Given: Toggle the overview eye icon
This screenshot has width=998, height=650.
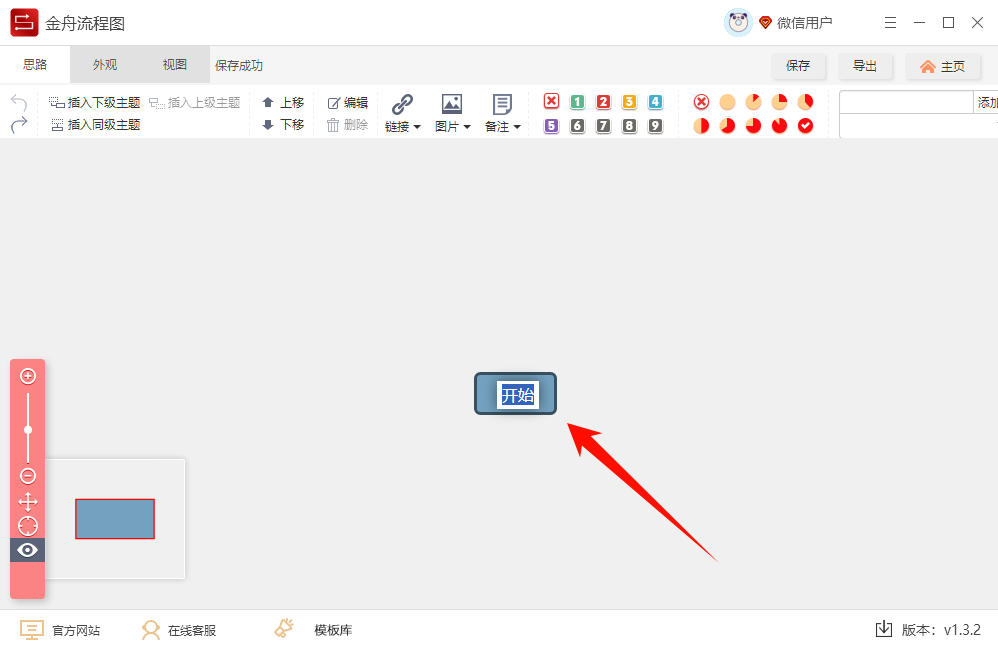Looking at the screenshot, I should click(27, 549).
